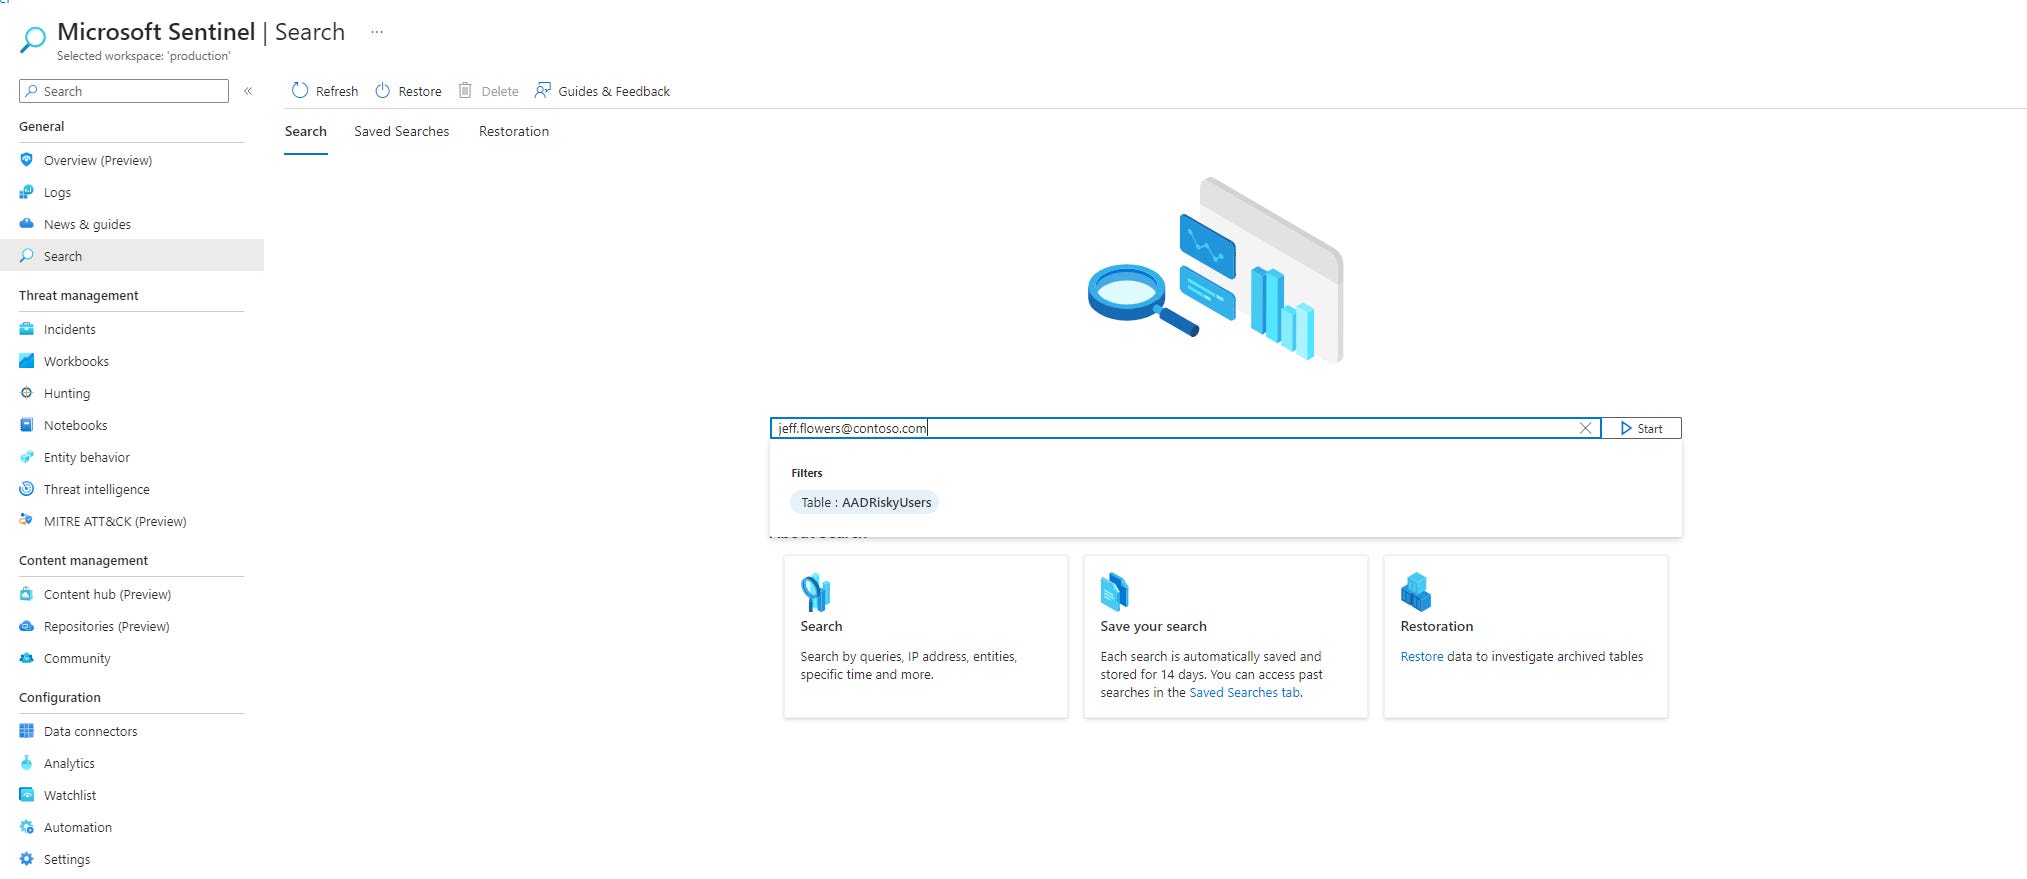
Task: Click the Microsoft Sentinel header search icon
Action: point(33,40)
